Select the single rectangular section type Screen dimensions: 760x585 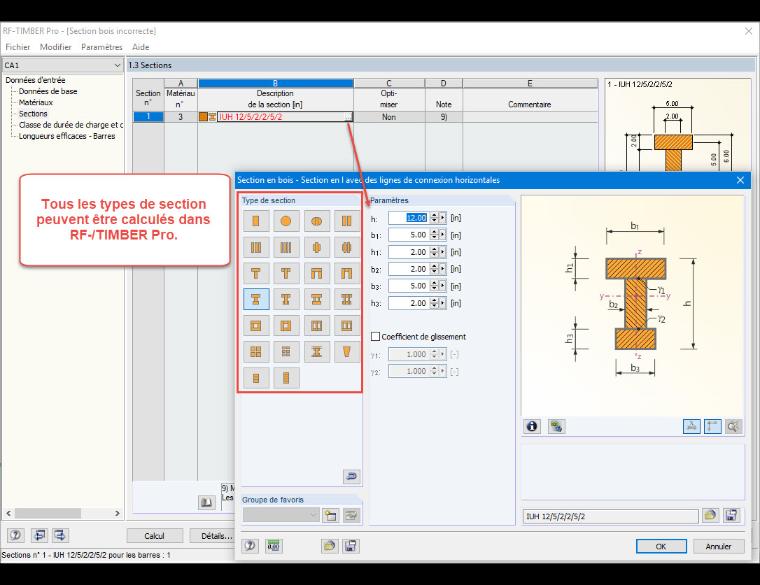[x=255, y=221]
